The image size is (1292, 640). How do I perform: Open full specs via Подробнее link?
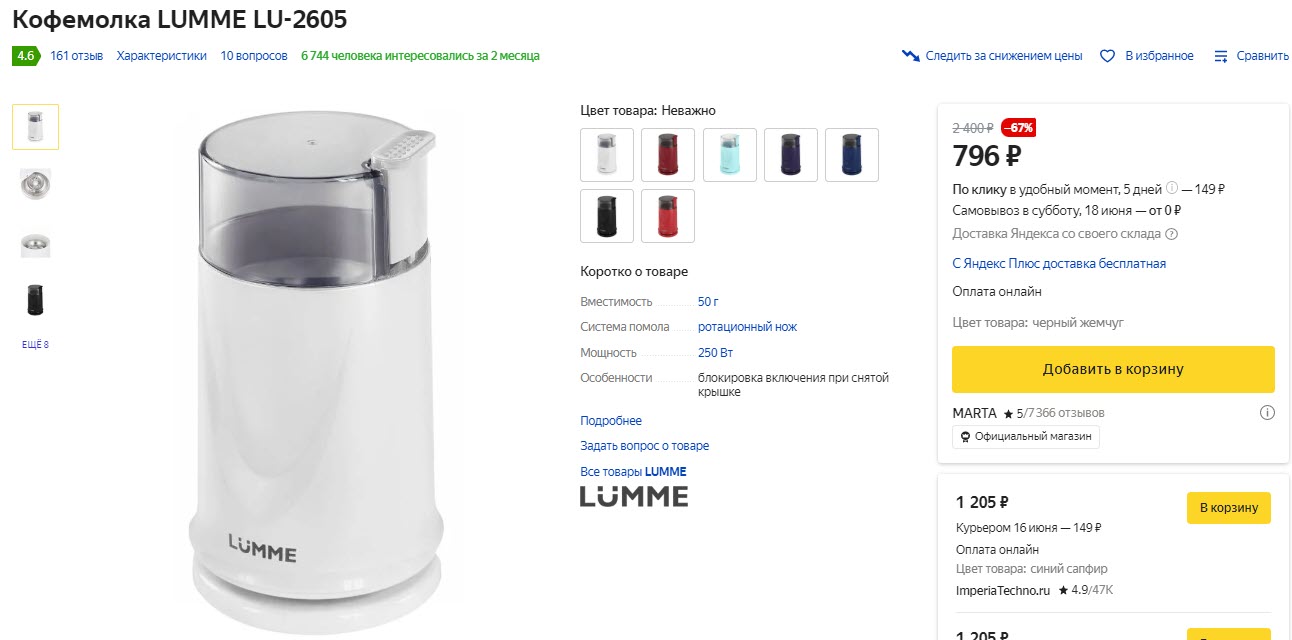pos(610,420)
